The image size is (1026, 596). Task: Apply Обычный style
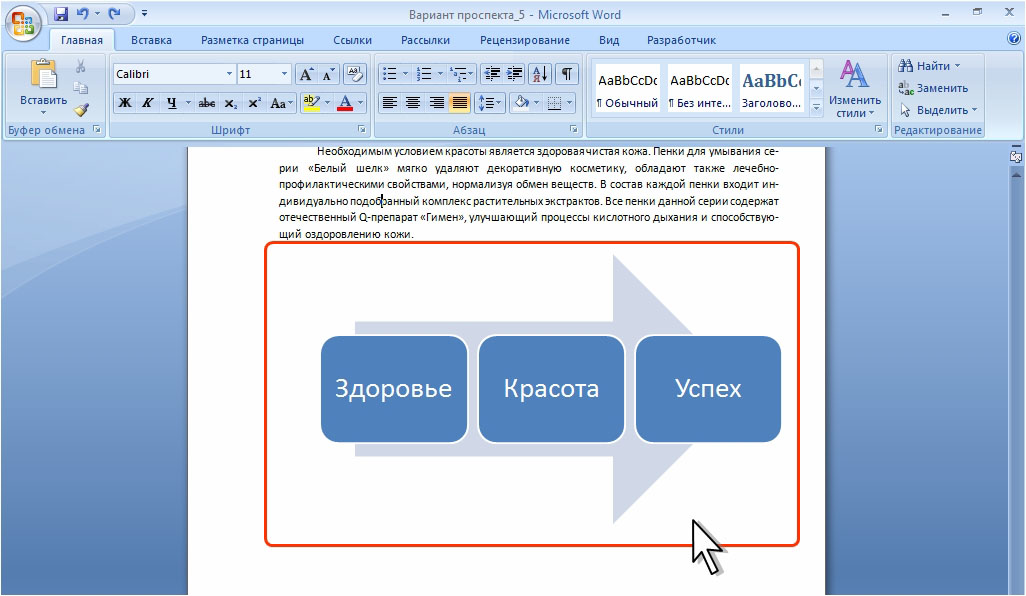click(x=627, y=90)
